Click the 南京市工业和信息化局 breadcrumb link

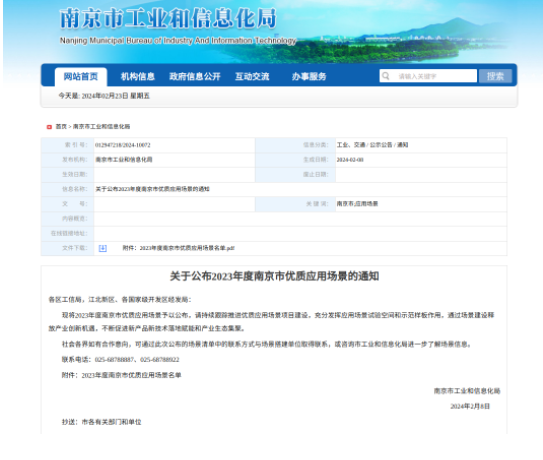101,127
